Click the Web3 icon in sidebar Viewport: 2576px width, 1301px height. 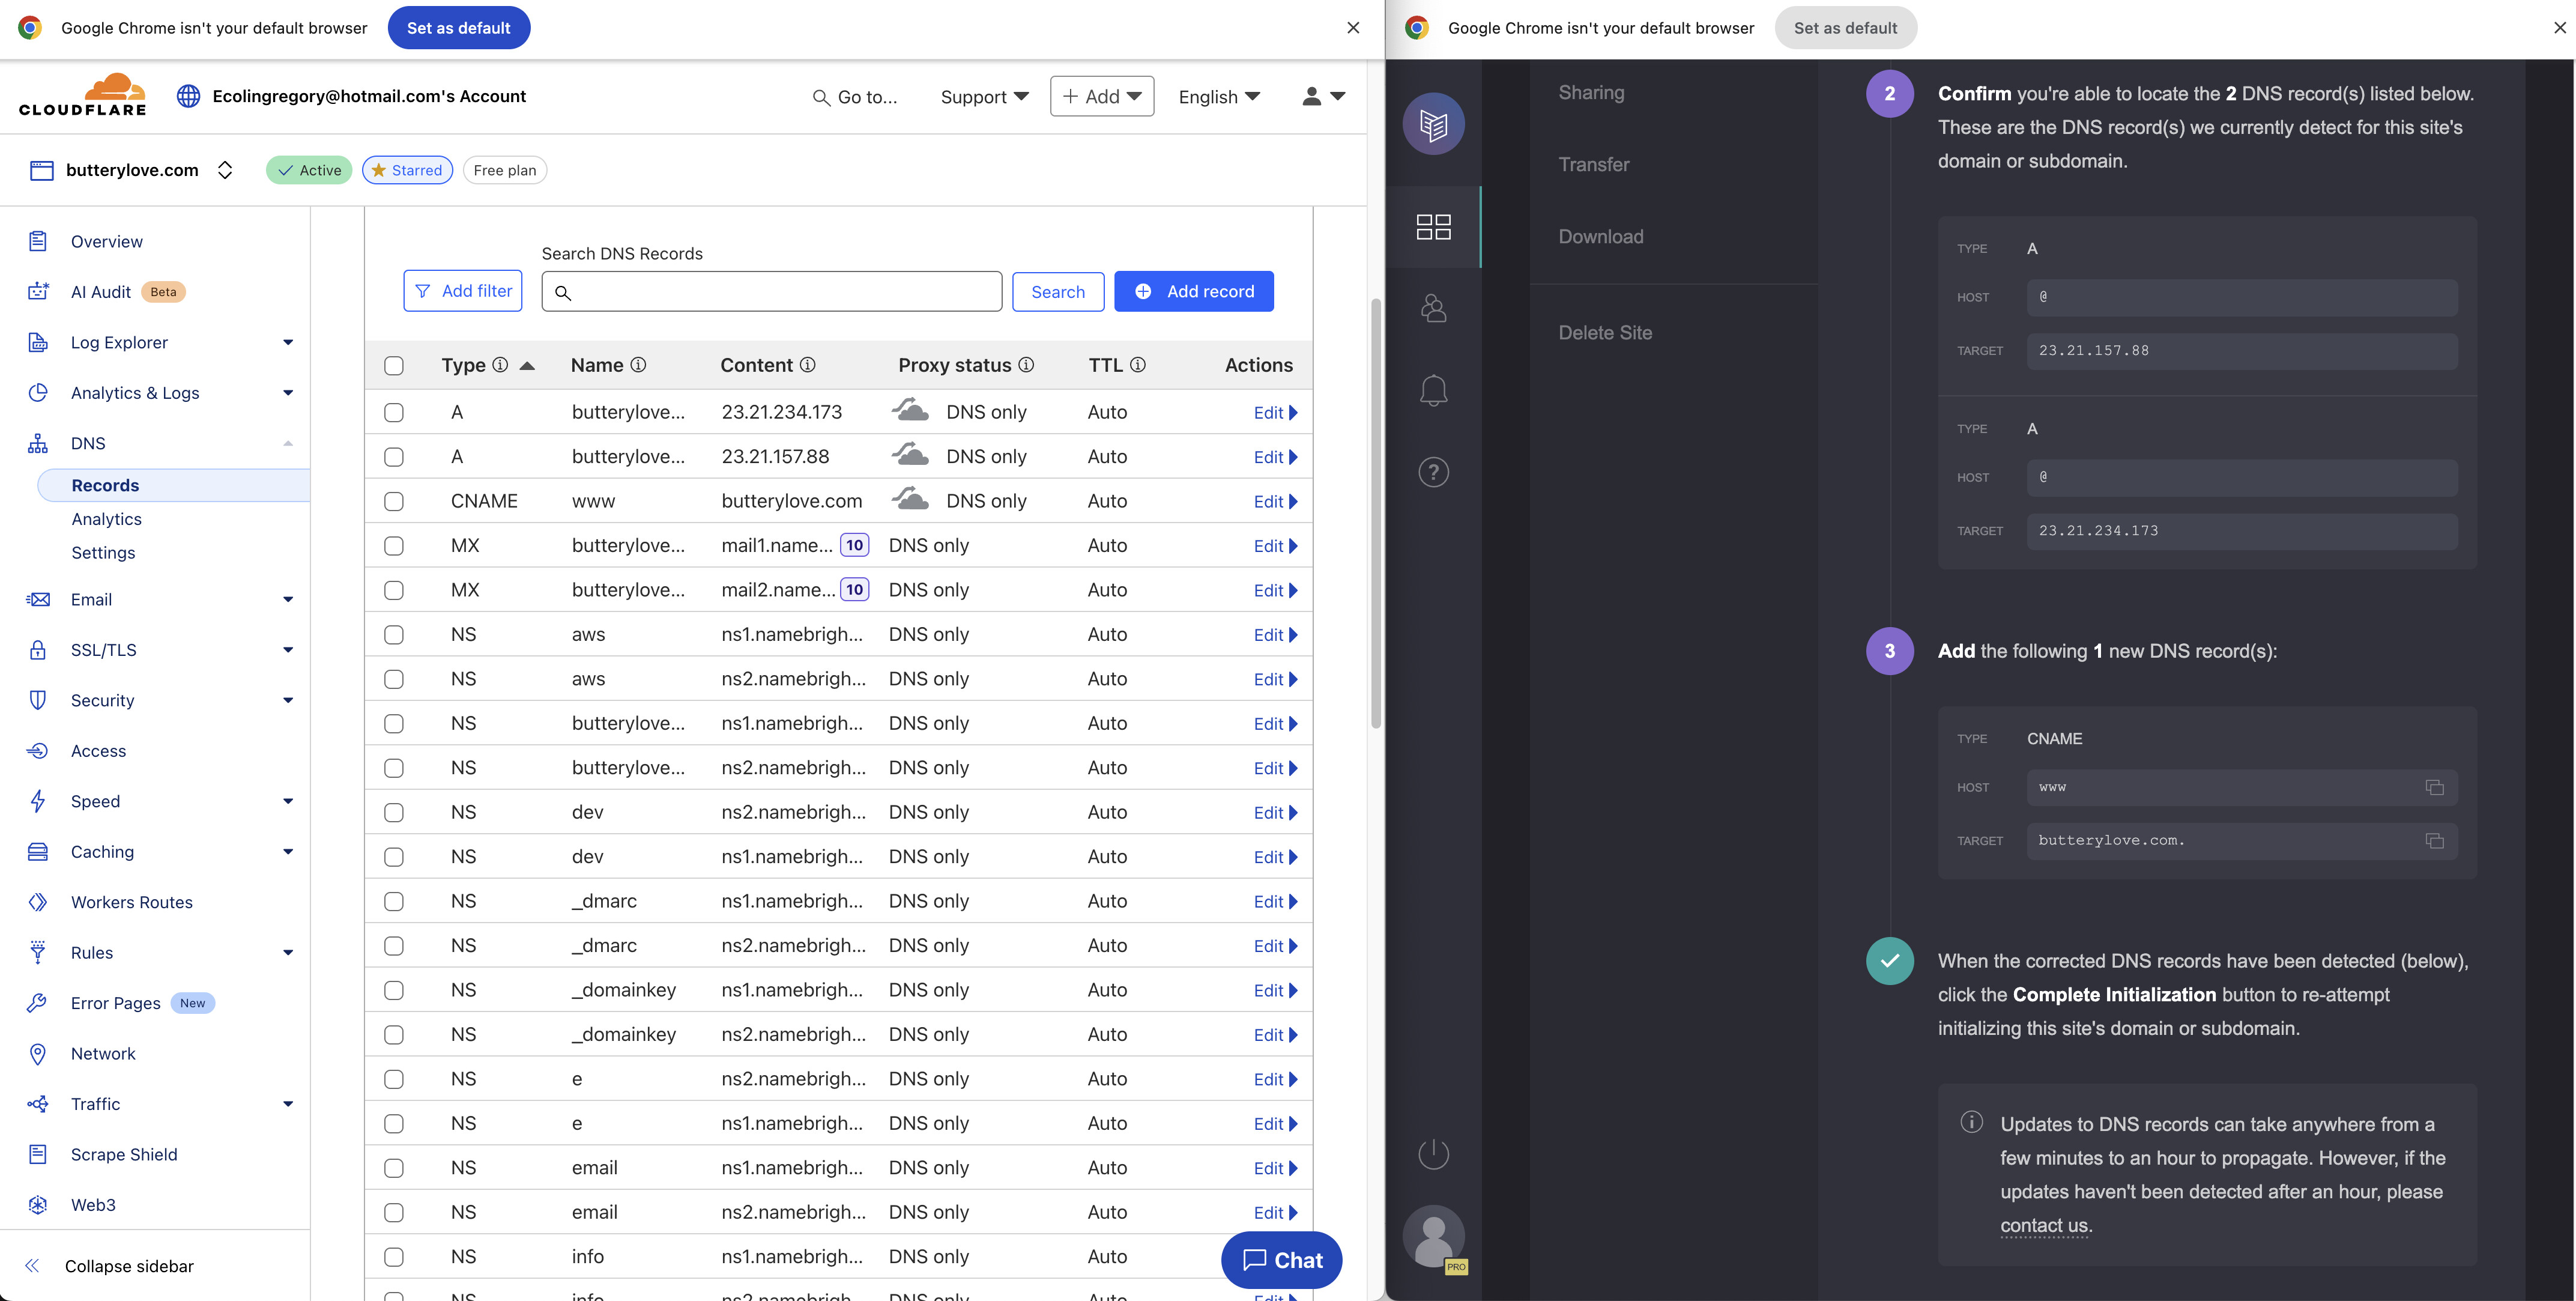coord(38,1204)
